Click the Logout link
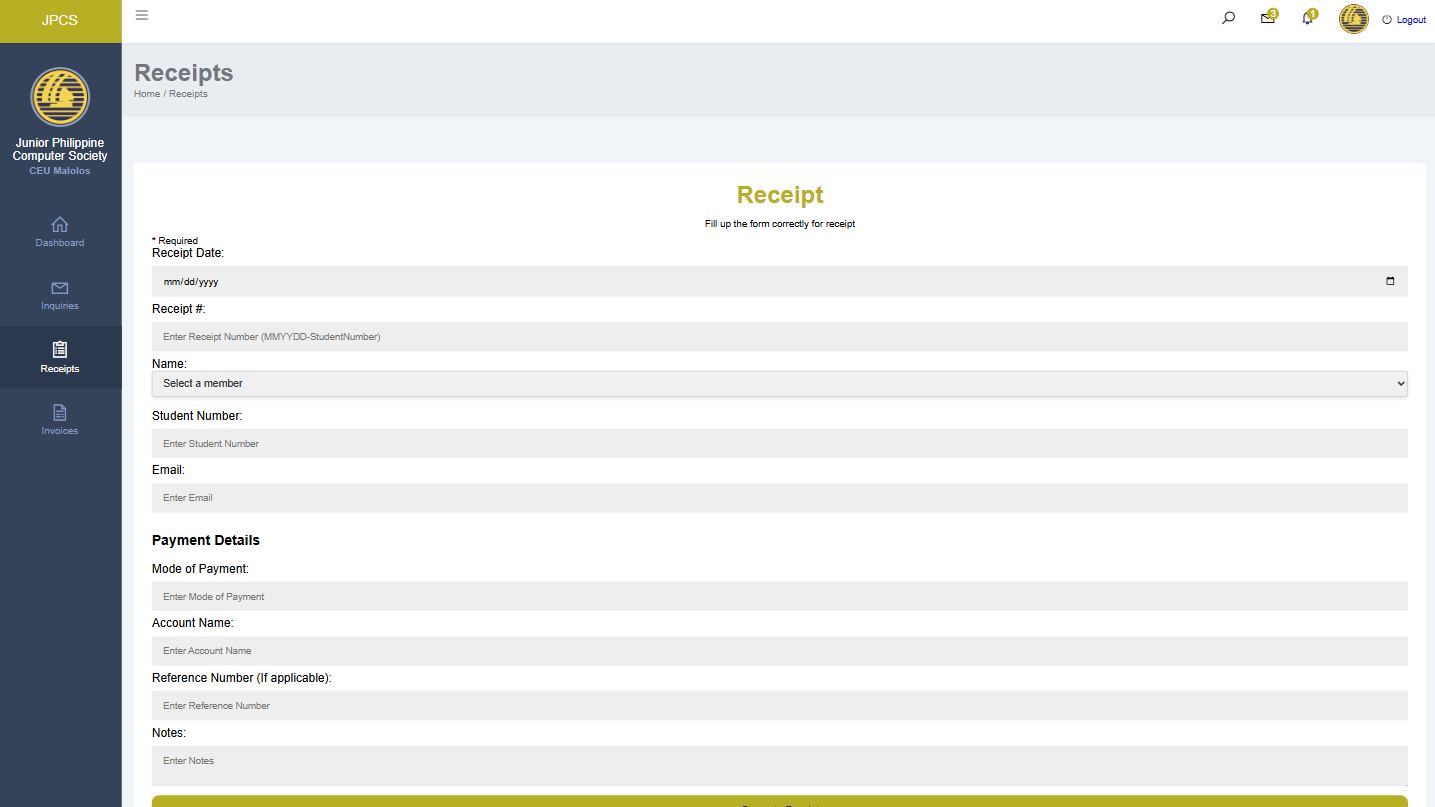1435x807 pixels. pos(1404,20)
